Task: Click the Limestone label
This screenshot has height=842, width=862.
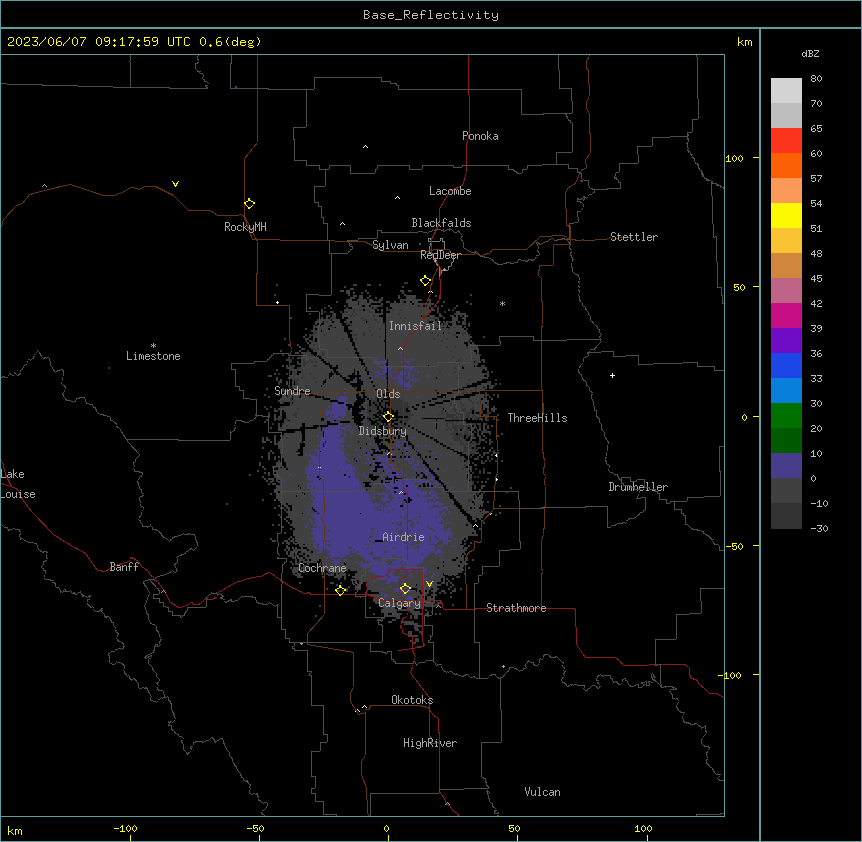Action: click(153, 356)
